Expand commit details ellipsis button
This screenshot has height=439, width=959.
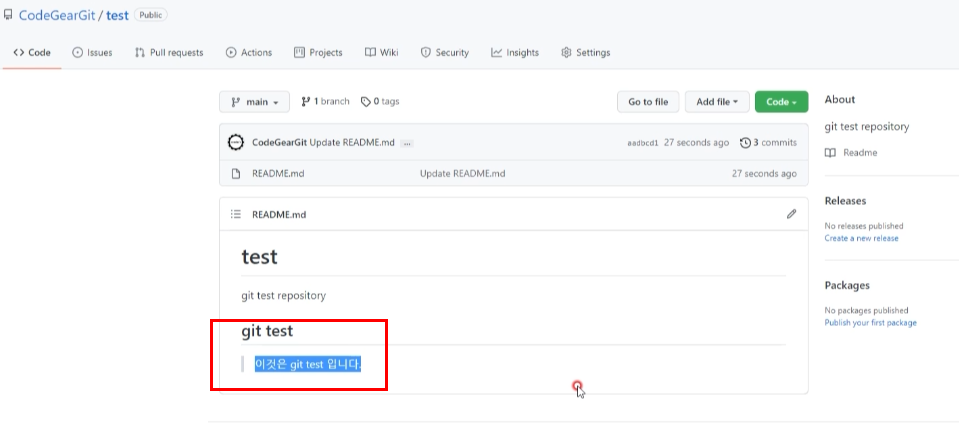(407, 143)
